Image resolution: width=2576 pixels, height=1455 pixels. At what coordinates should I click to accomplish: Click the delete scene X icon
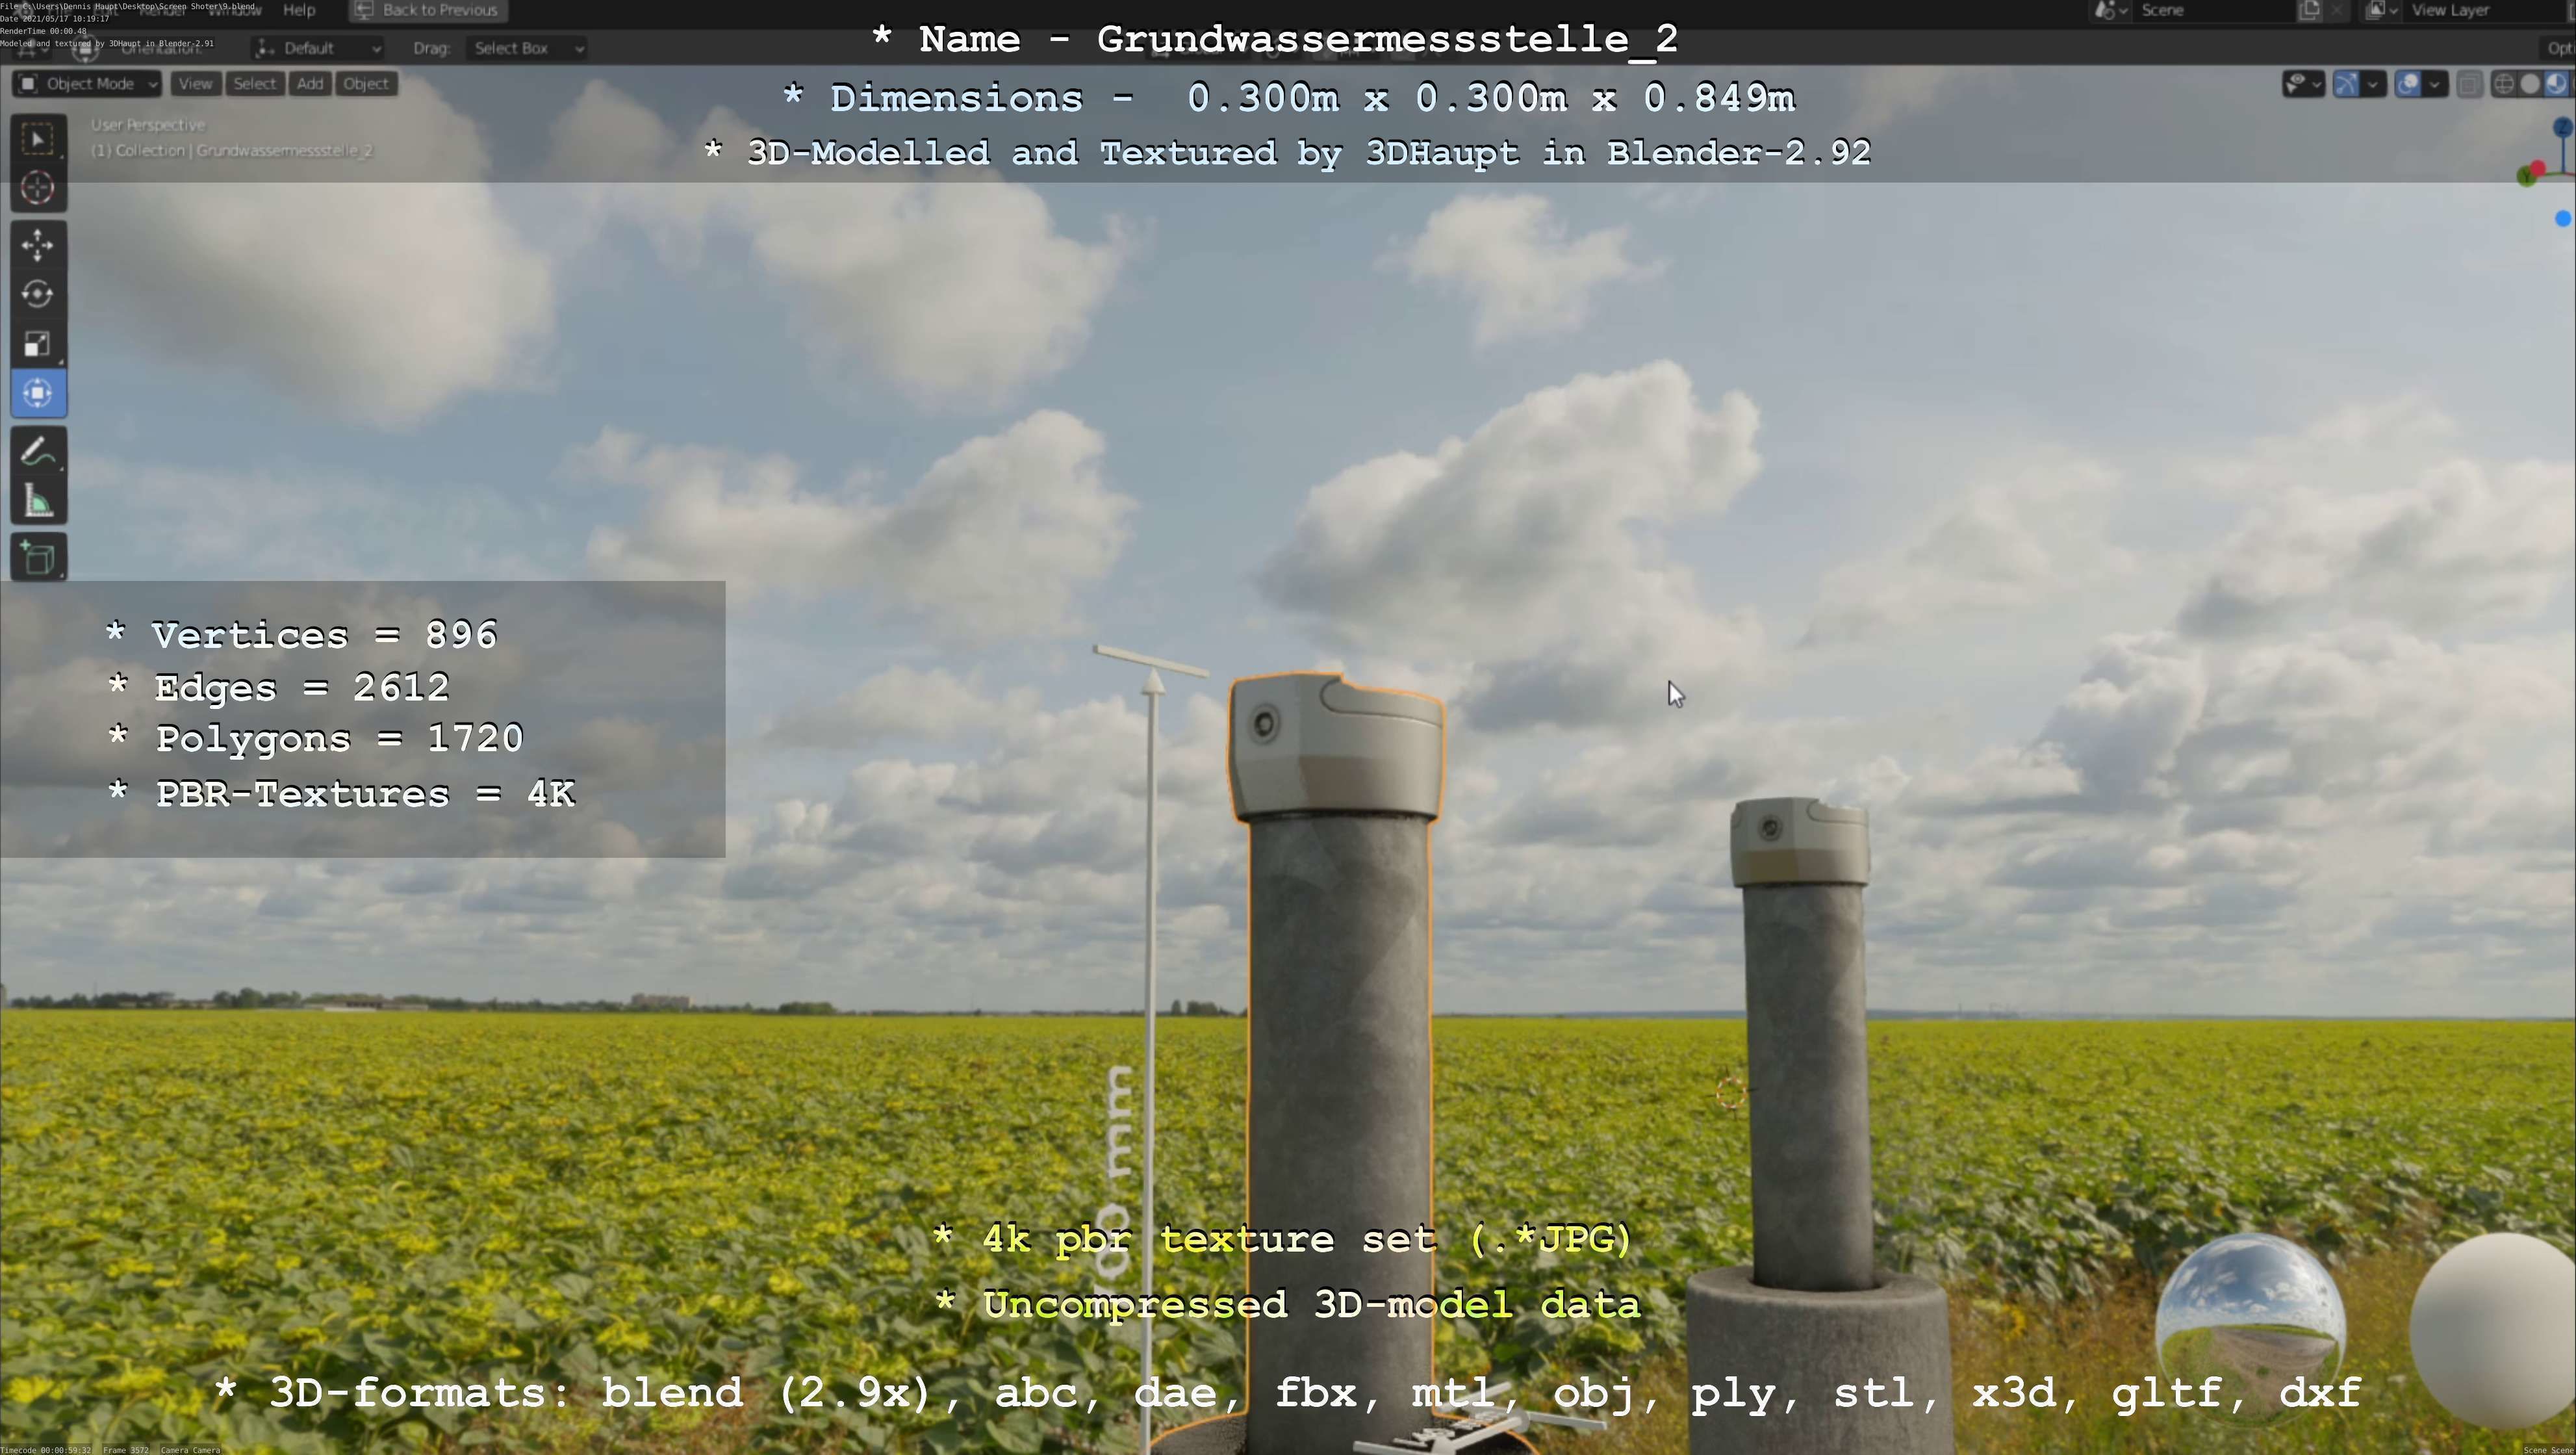coord(2337,11)
